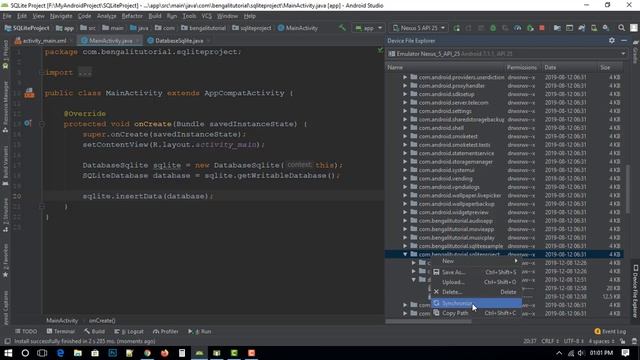The width and height of the screenshot is (640, 360).
Task: Open the Logcat tool window
Action: pos(129,331)
